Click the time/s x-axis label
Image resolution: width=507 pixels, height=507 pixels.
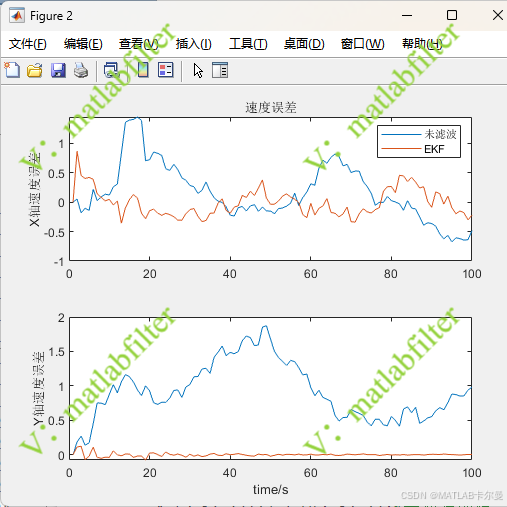(x=270, y=490)
